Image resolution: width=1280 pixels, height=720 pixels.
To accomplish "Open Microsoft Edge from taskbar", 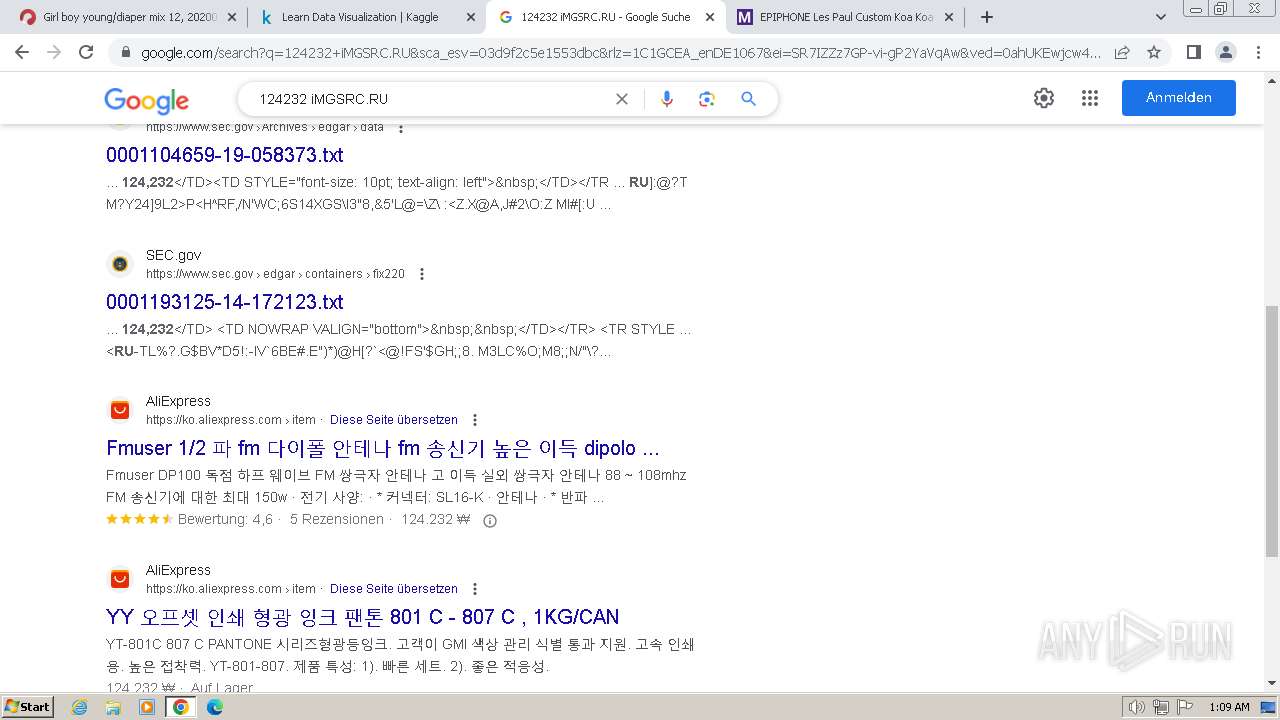I will 215,707.
